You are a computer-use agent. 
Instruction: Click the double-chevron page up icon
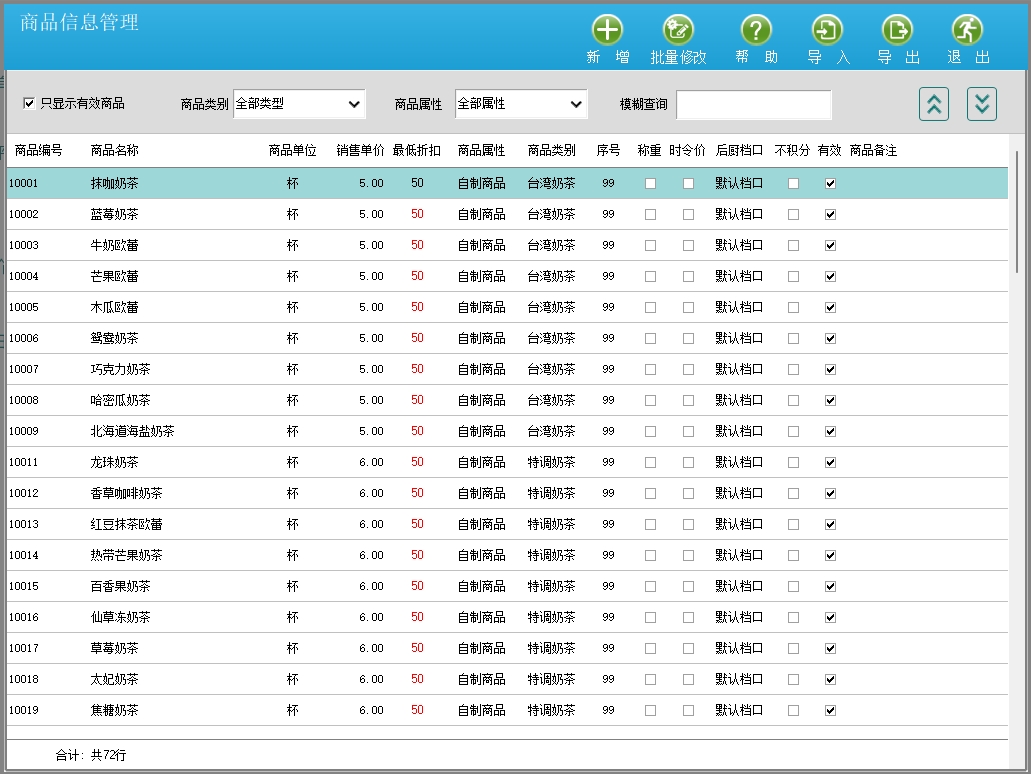click(933, 104)
